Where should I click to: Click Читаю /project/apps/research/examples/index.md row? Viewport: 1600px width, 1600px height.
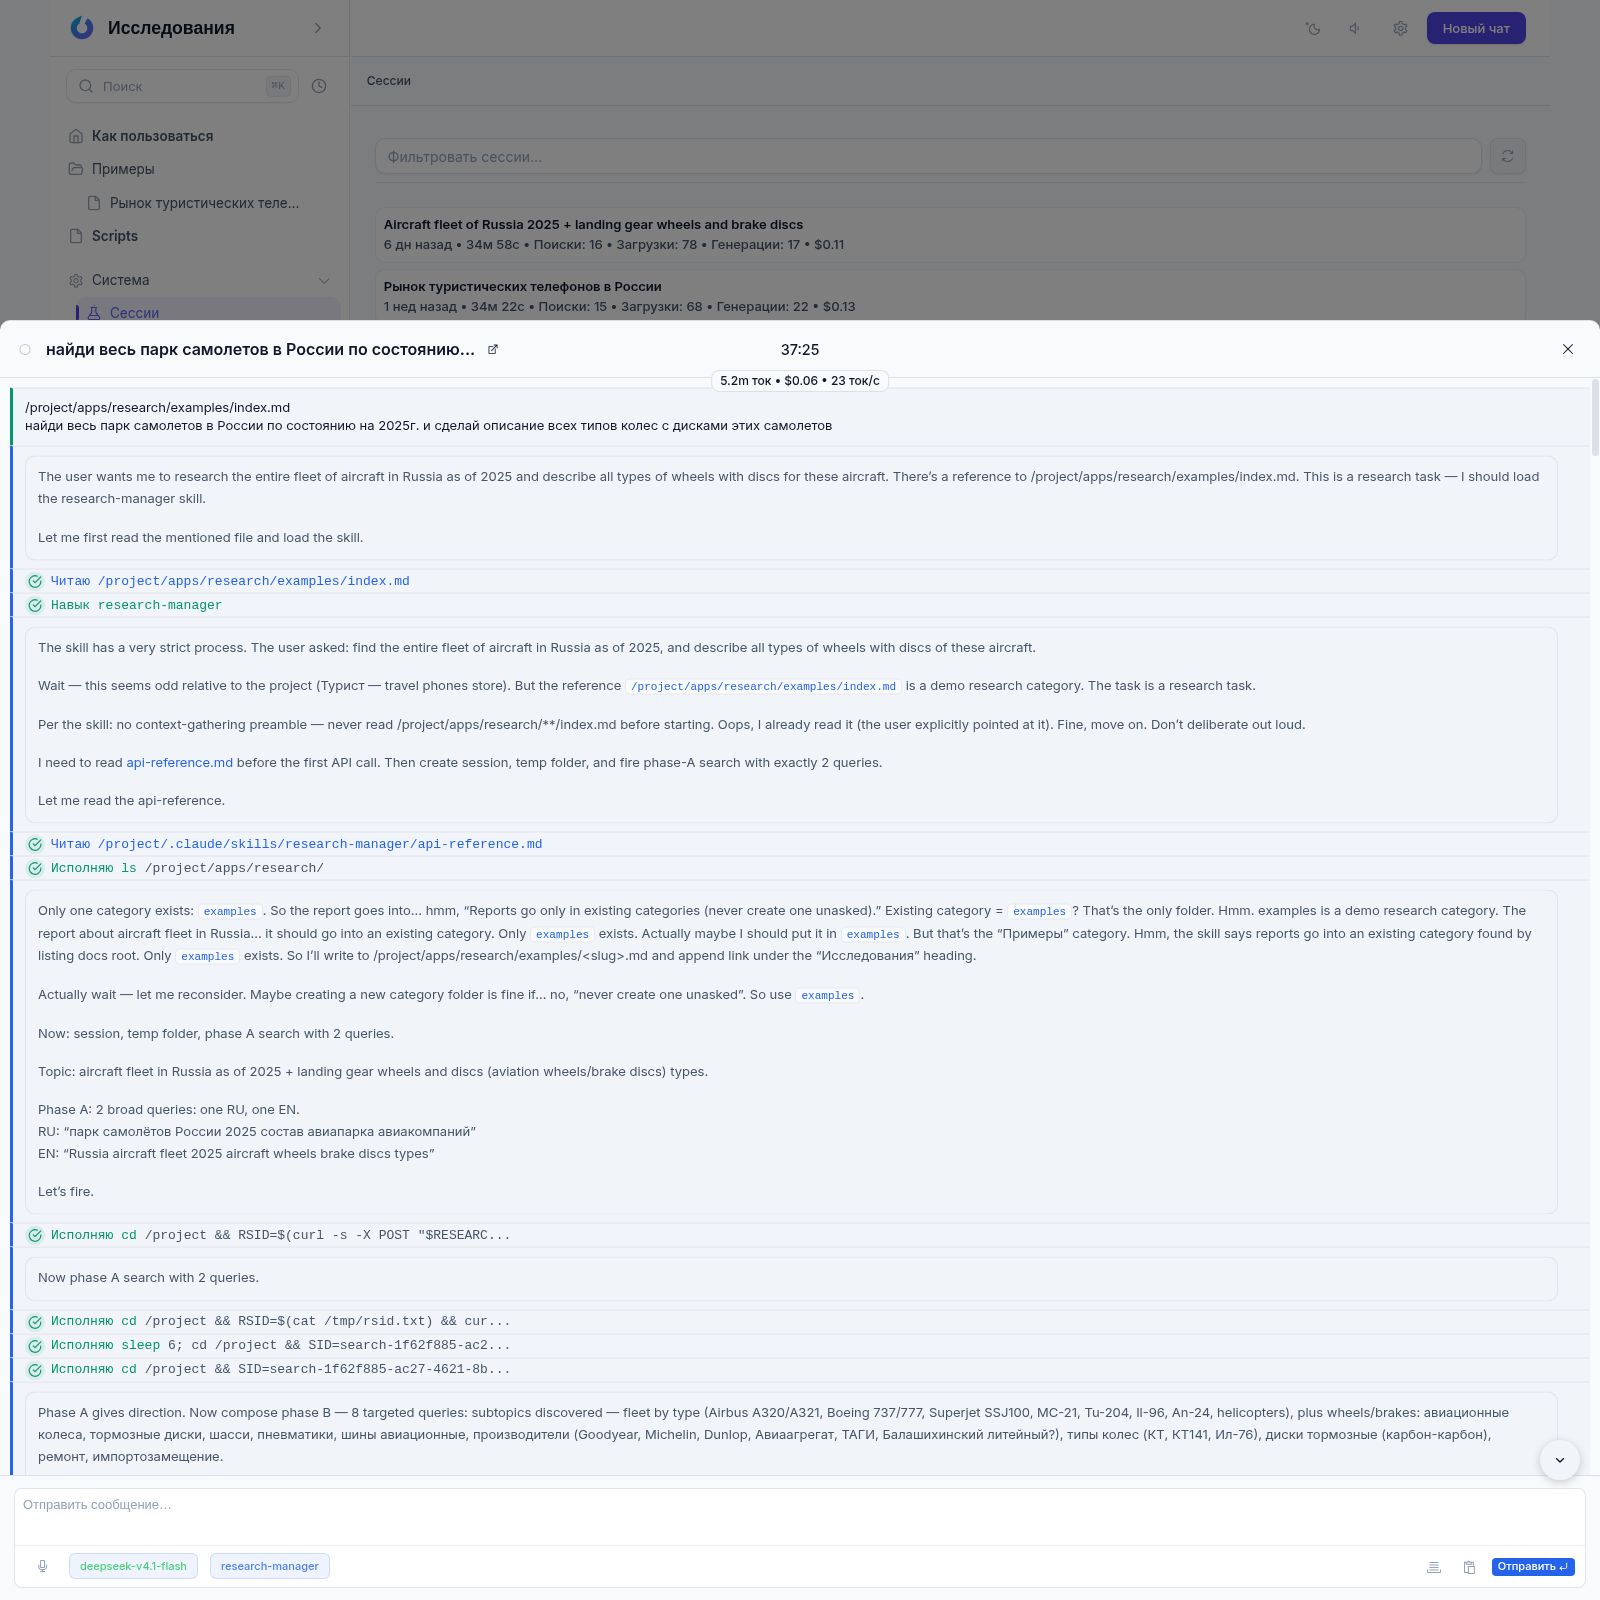coord(800,581)
